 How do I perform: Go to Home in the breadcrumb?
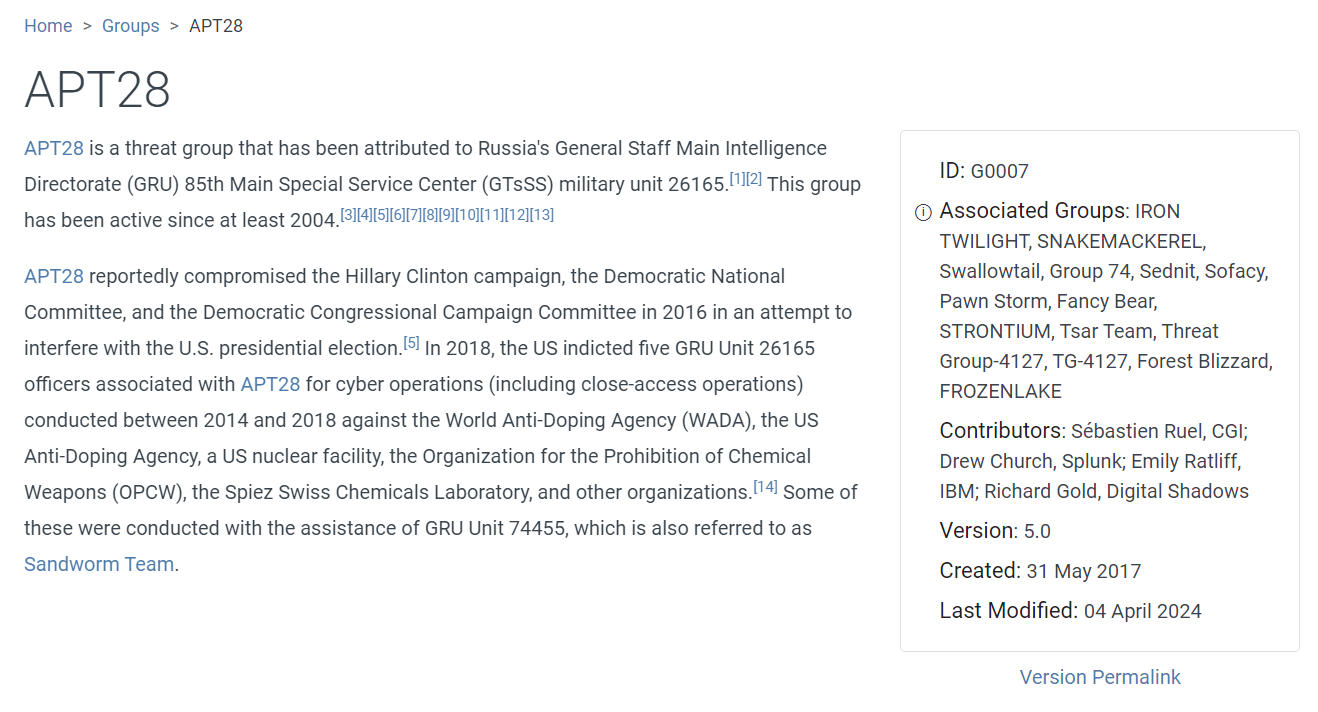tap(48, 26)
